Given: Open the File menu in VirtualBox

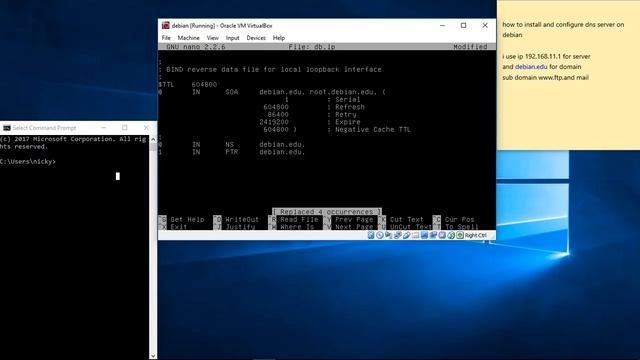Looking at the screenshot, I should pyautogui.click(x=166, y=38).
